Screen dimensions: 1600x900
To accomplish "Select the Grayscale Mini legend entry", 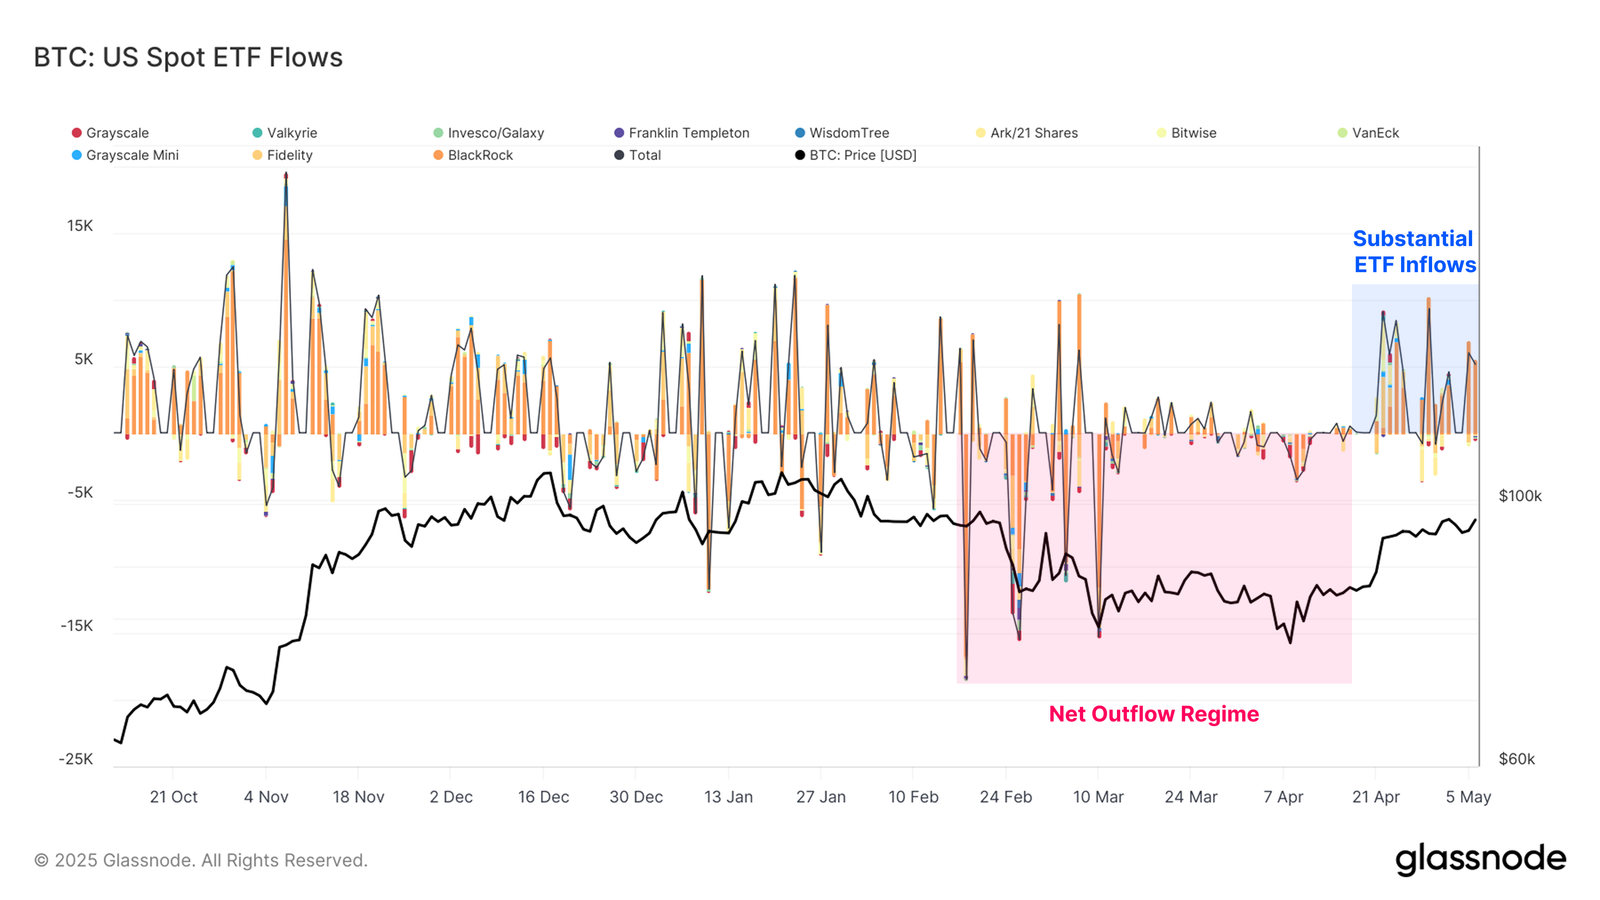I will (133, 155).
